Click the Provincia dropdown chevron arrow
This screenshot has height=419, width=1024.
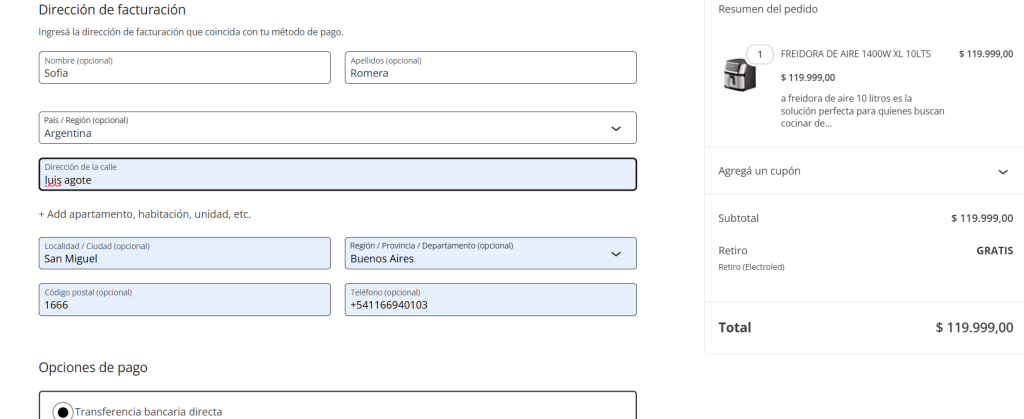(x=616, y=254)
